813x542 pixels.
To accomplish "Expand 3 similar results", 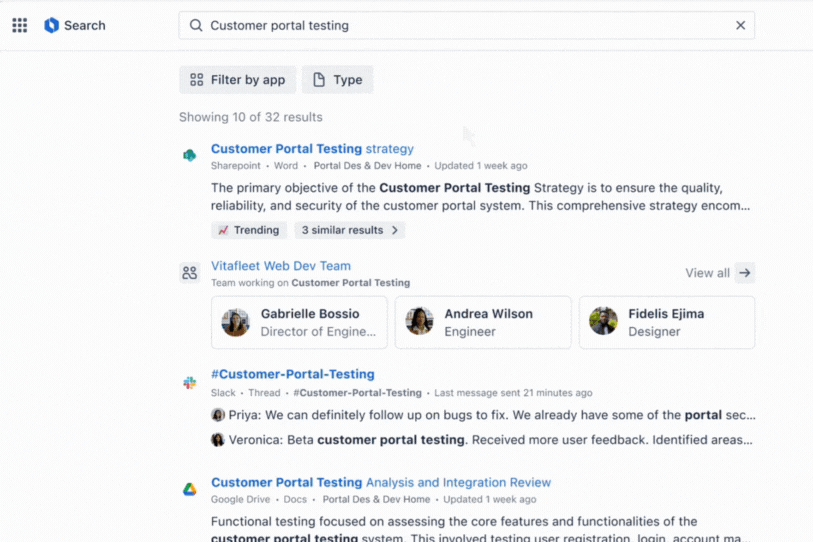I will point(350,230).
